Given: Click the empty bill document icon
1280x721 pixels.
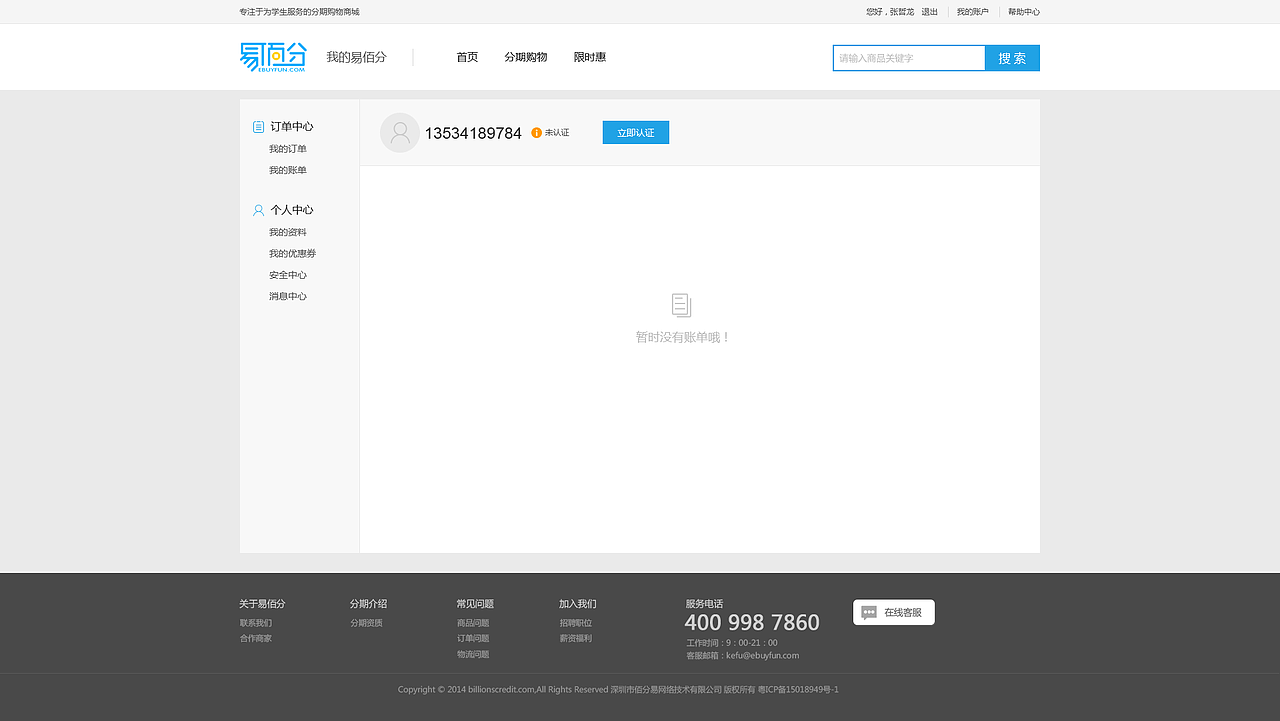Looking at the screenshot, I should click(681, 305).
